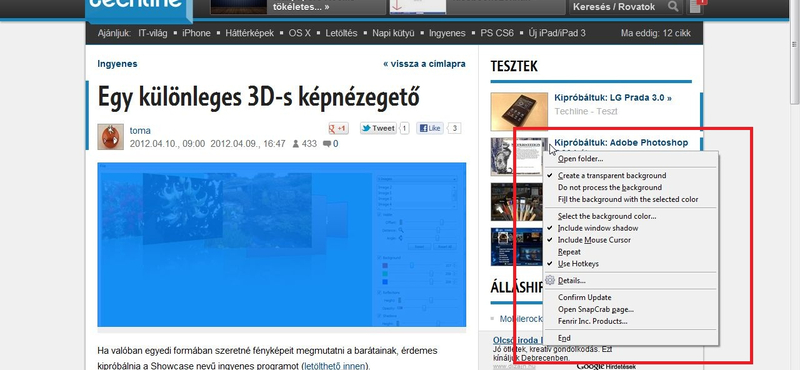Image resolution: width=800 pixels, height=370 pixels.
Task: Click the letölthető innen download link
Action: coord(335,366)
